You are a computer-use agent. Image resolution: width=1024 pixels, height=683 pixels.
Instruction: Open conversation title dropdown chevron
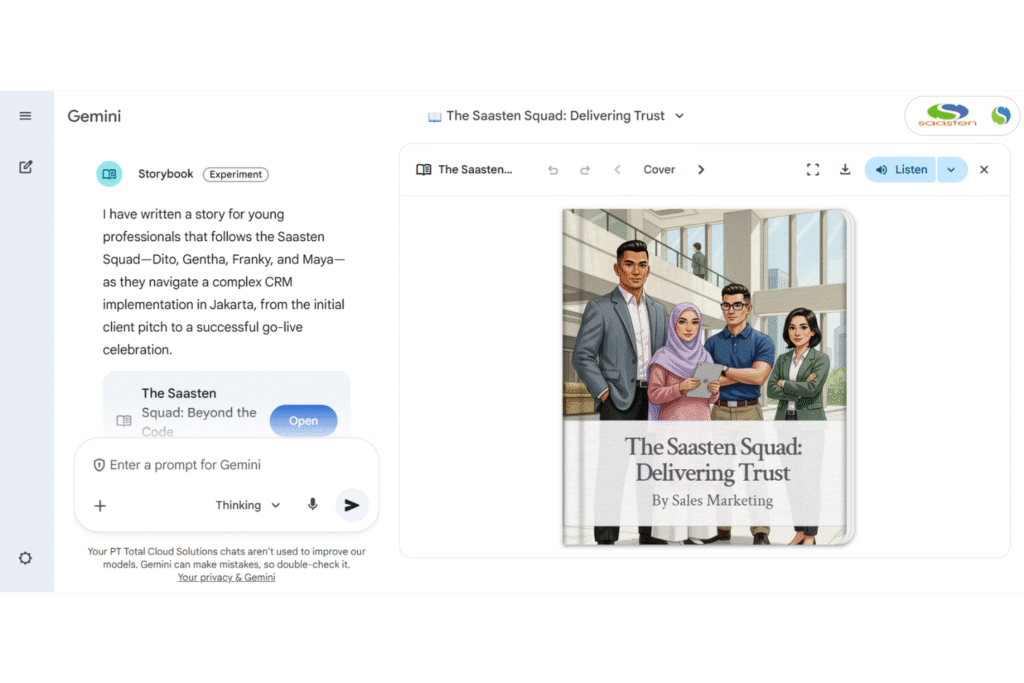click(x=680, y=116)
